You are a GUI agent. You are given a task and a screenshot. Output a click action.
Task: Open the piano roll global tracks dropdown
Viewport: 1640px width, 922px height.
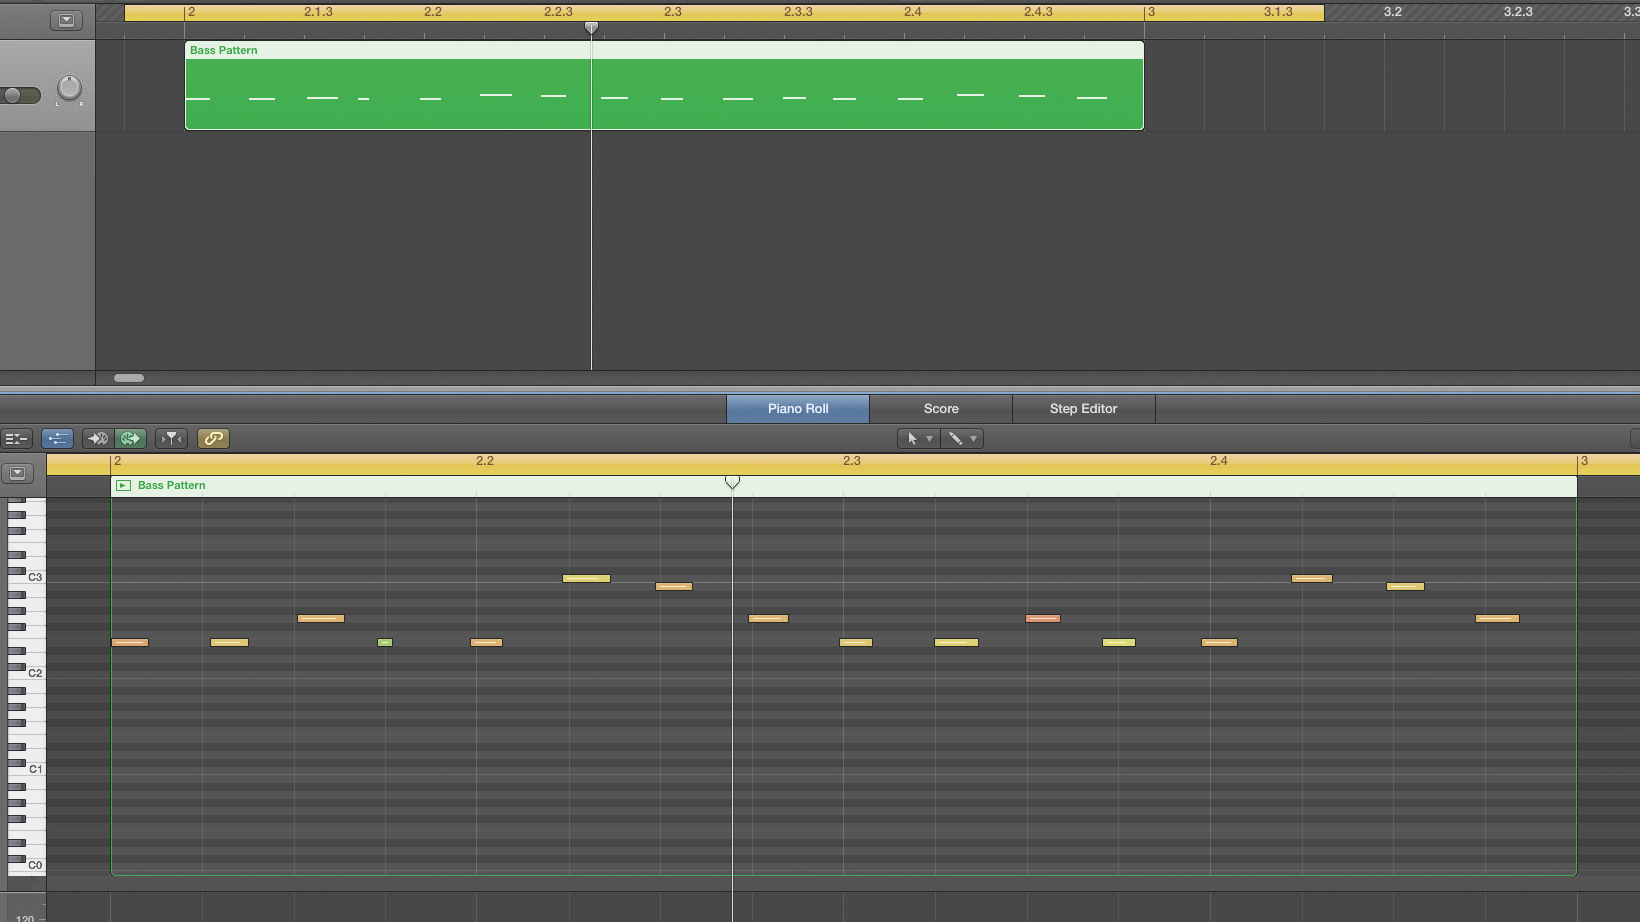[x=17, y=473]
